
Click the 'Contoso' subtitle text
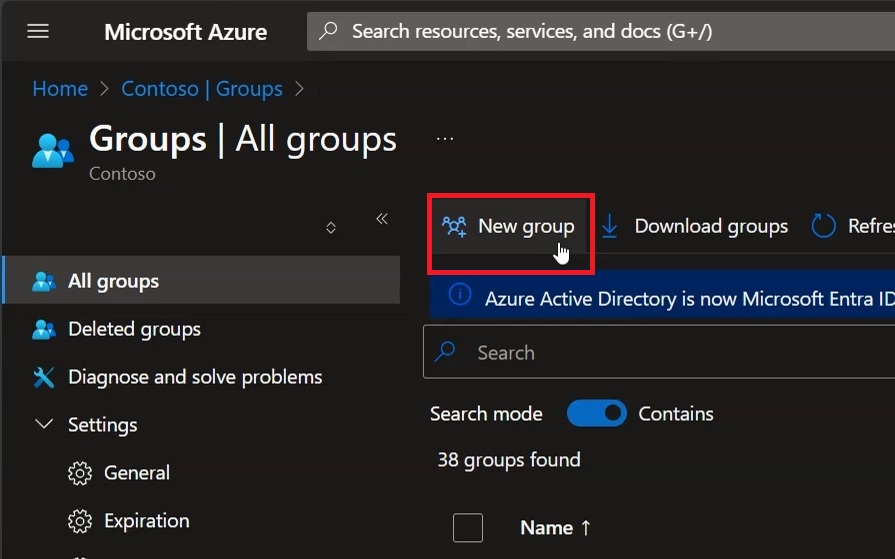pos(122,174)
